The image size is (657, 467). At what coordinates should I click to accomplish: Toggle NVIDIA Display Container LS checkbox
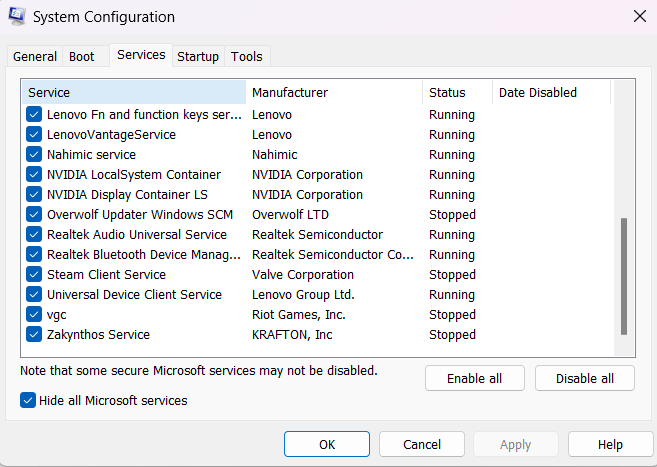tap(34, 195)
